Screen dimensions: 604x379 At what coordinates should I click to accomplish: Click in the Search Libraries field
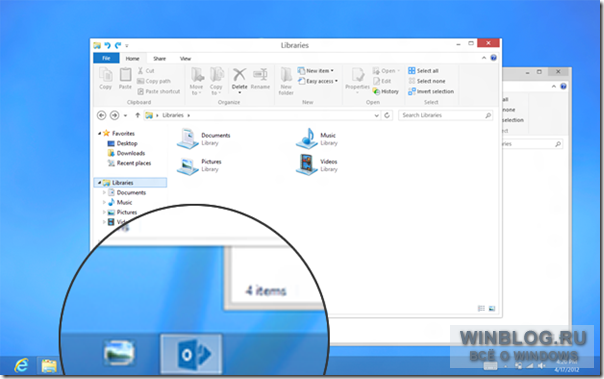coord(446,115)
